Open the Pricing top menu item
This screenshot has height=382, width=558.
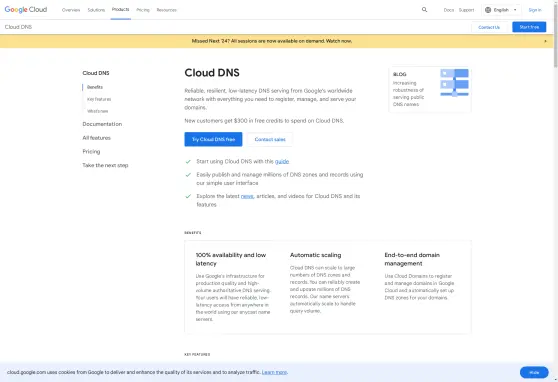coord(143,10)
